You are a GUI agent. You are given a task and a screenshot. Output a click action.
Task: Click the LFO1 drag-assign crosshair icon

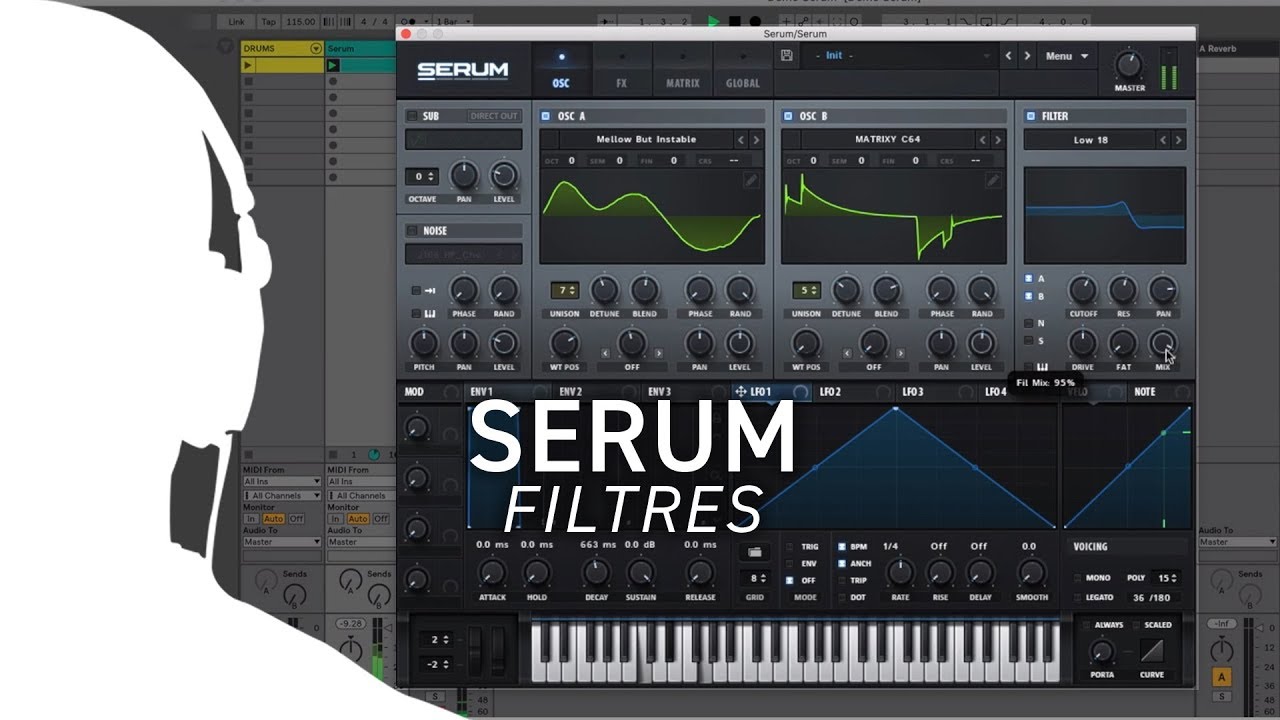(741, 392)
